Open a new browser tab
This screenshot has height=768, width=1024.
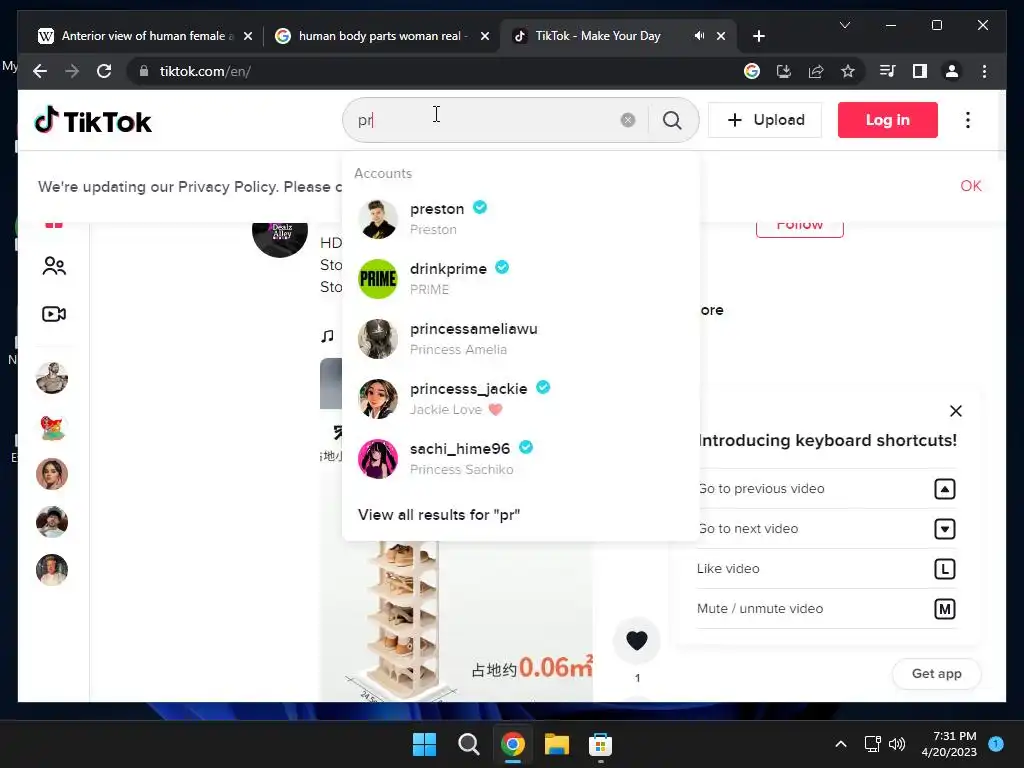click(758, 36)
